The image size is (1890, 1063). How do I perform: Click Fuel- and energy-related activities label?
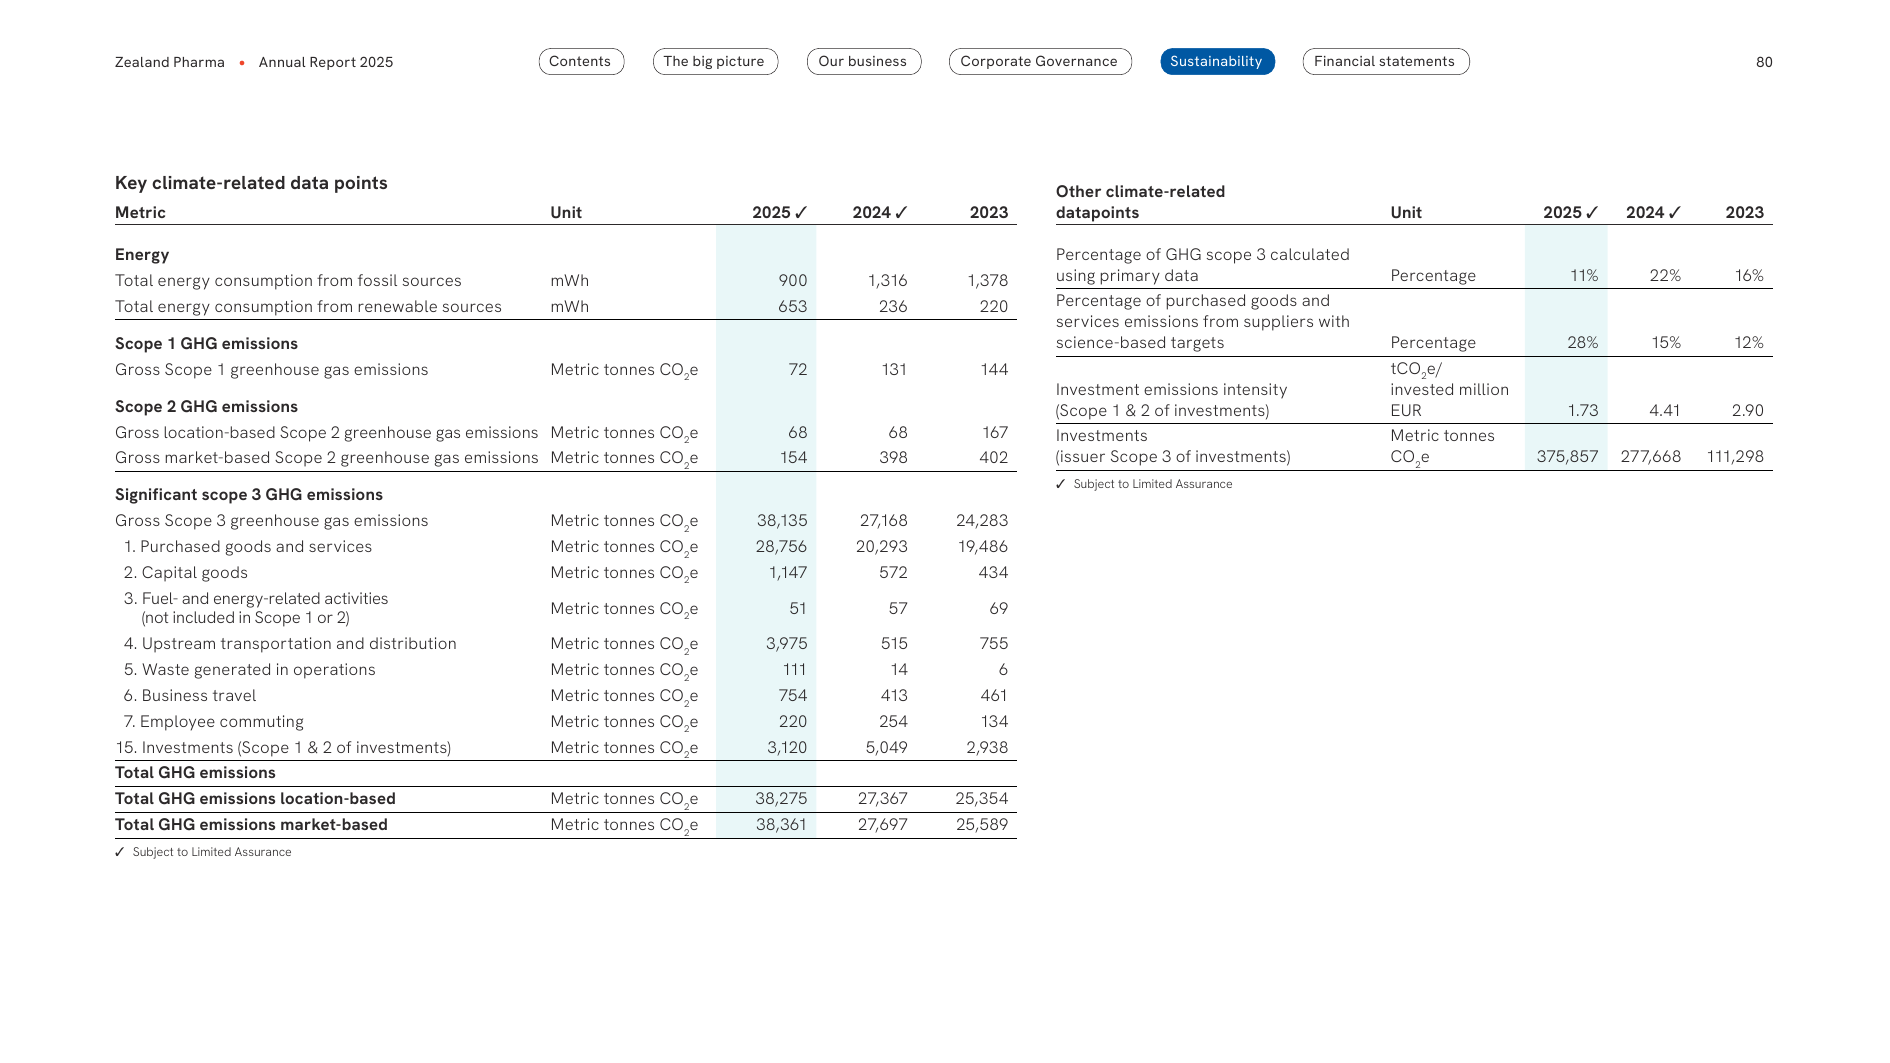[256, 608]
